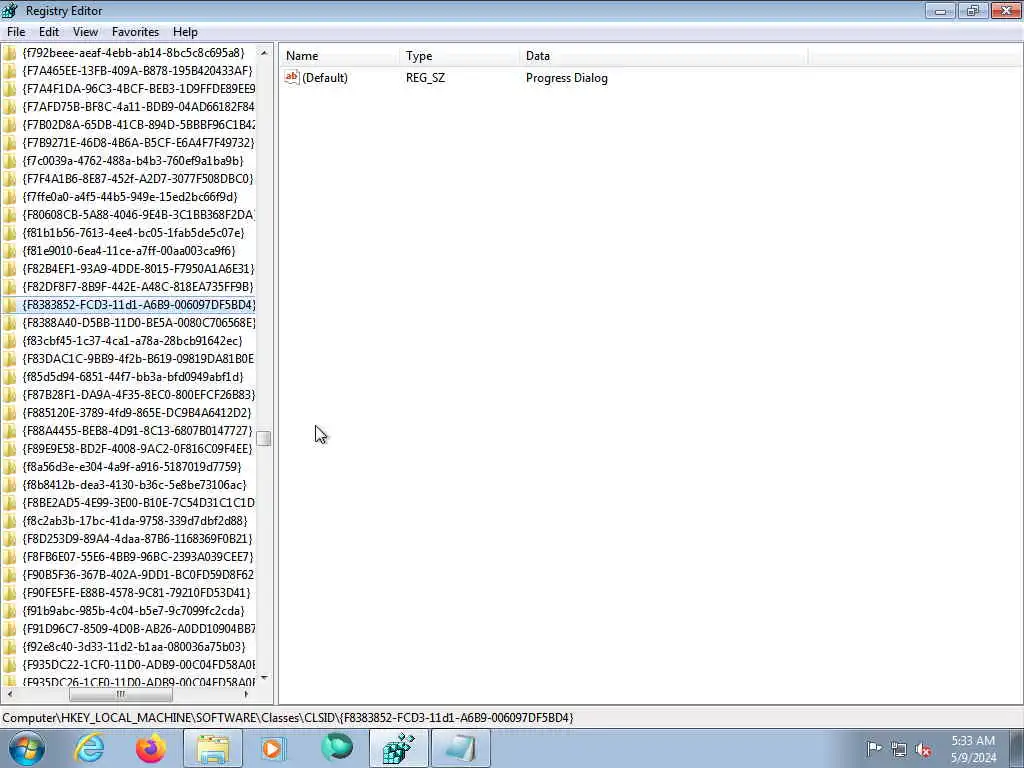
Task: Click folder icon of {F7A4F1DA-96C3-4BCF key
Action: click(9, 89)
